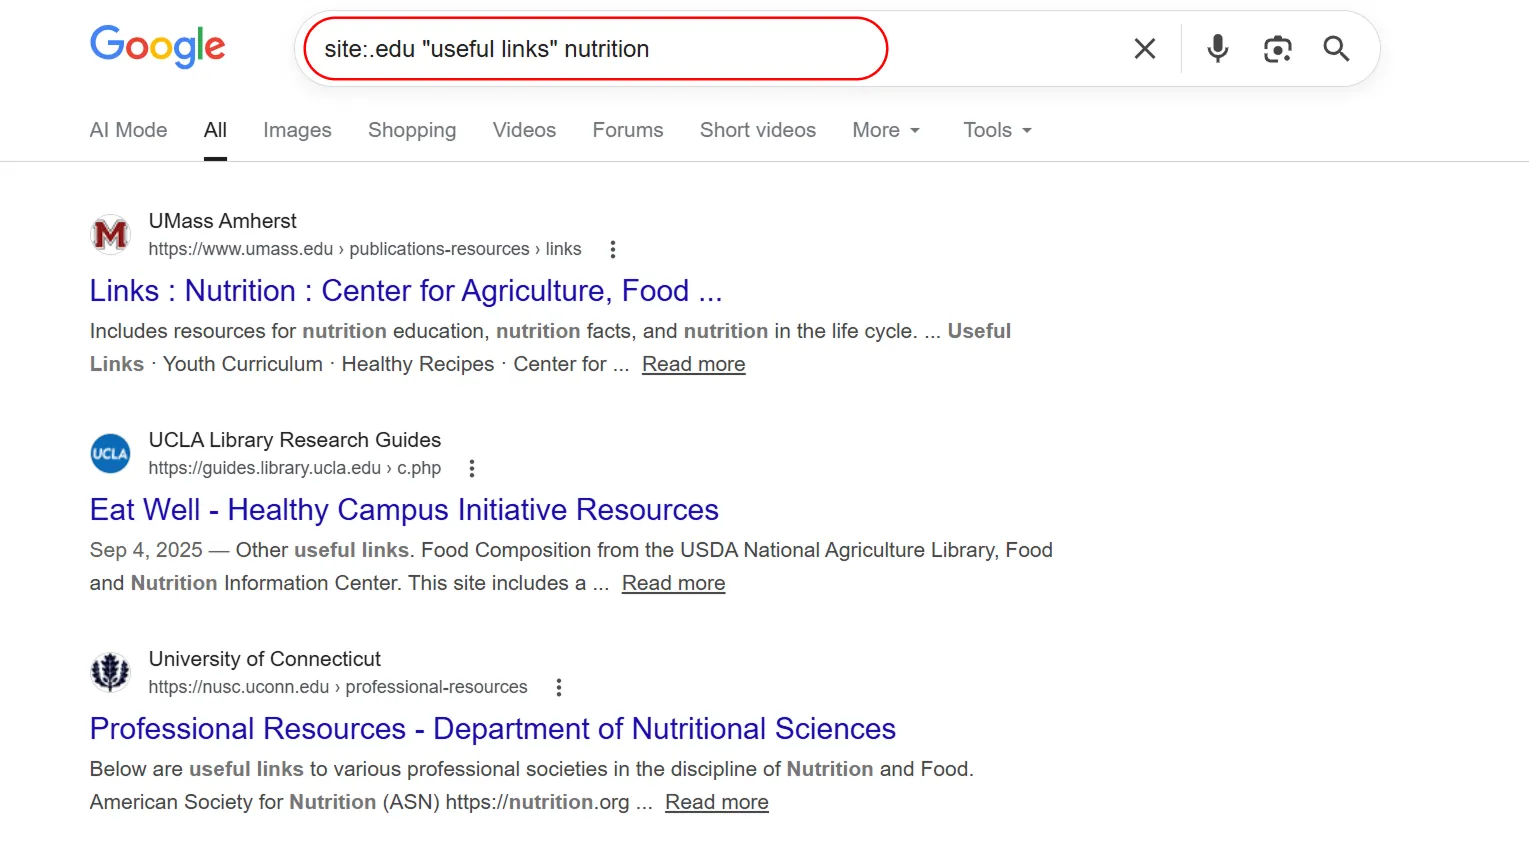Open the three-dot menu on the UConn result
Image resolution: width=1529 pixels, height=855 pixels.
coord(558,687)
